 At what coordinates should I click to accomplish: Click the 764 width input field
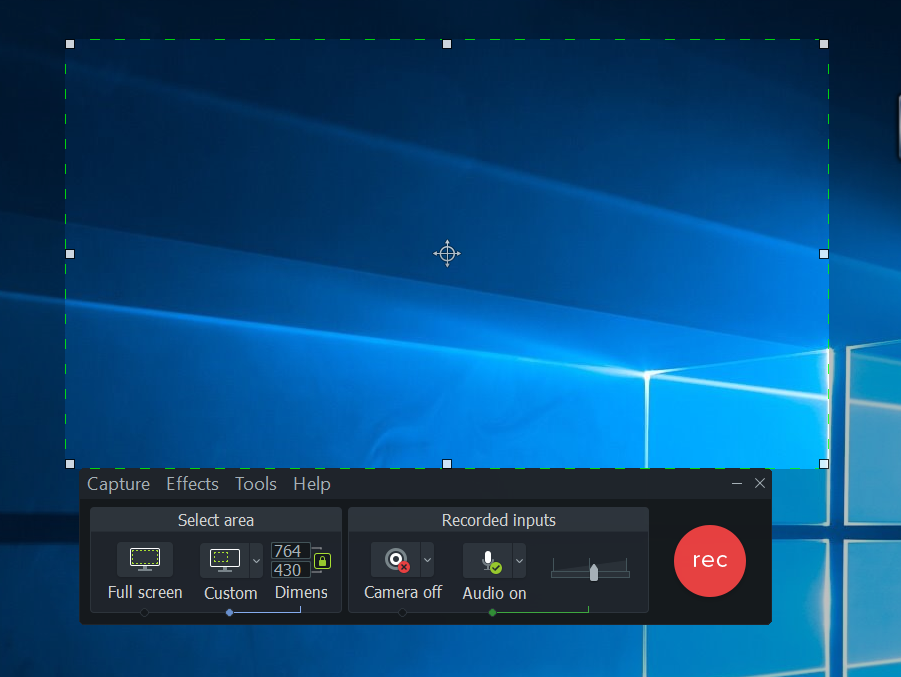[x=290, y=550]
